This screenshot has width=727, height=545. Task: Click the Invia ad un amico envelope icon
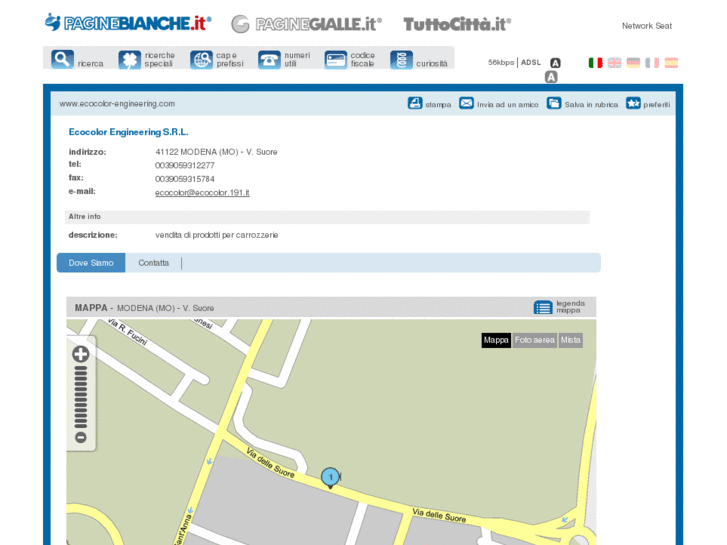coord(466,103)
